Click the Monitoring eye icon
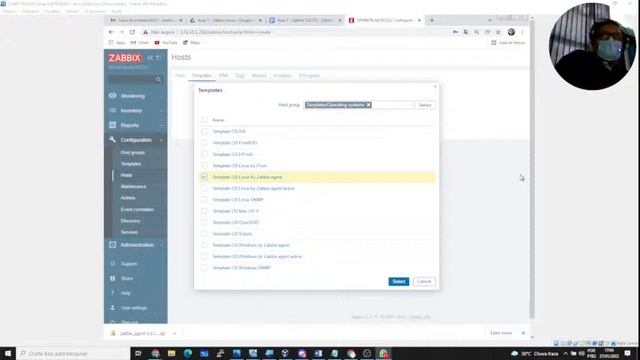 click(113, 96)
